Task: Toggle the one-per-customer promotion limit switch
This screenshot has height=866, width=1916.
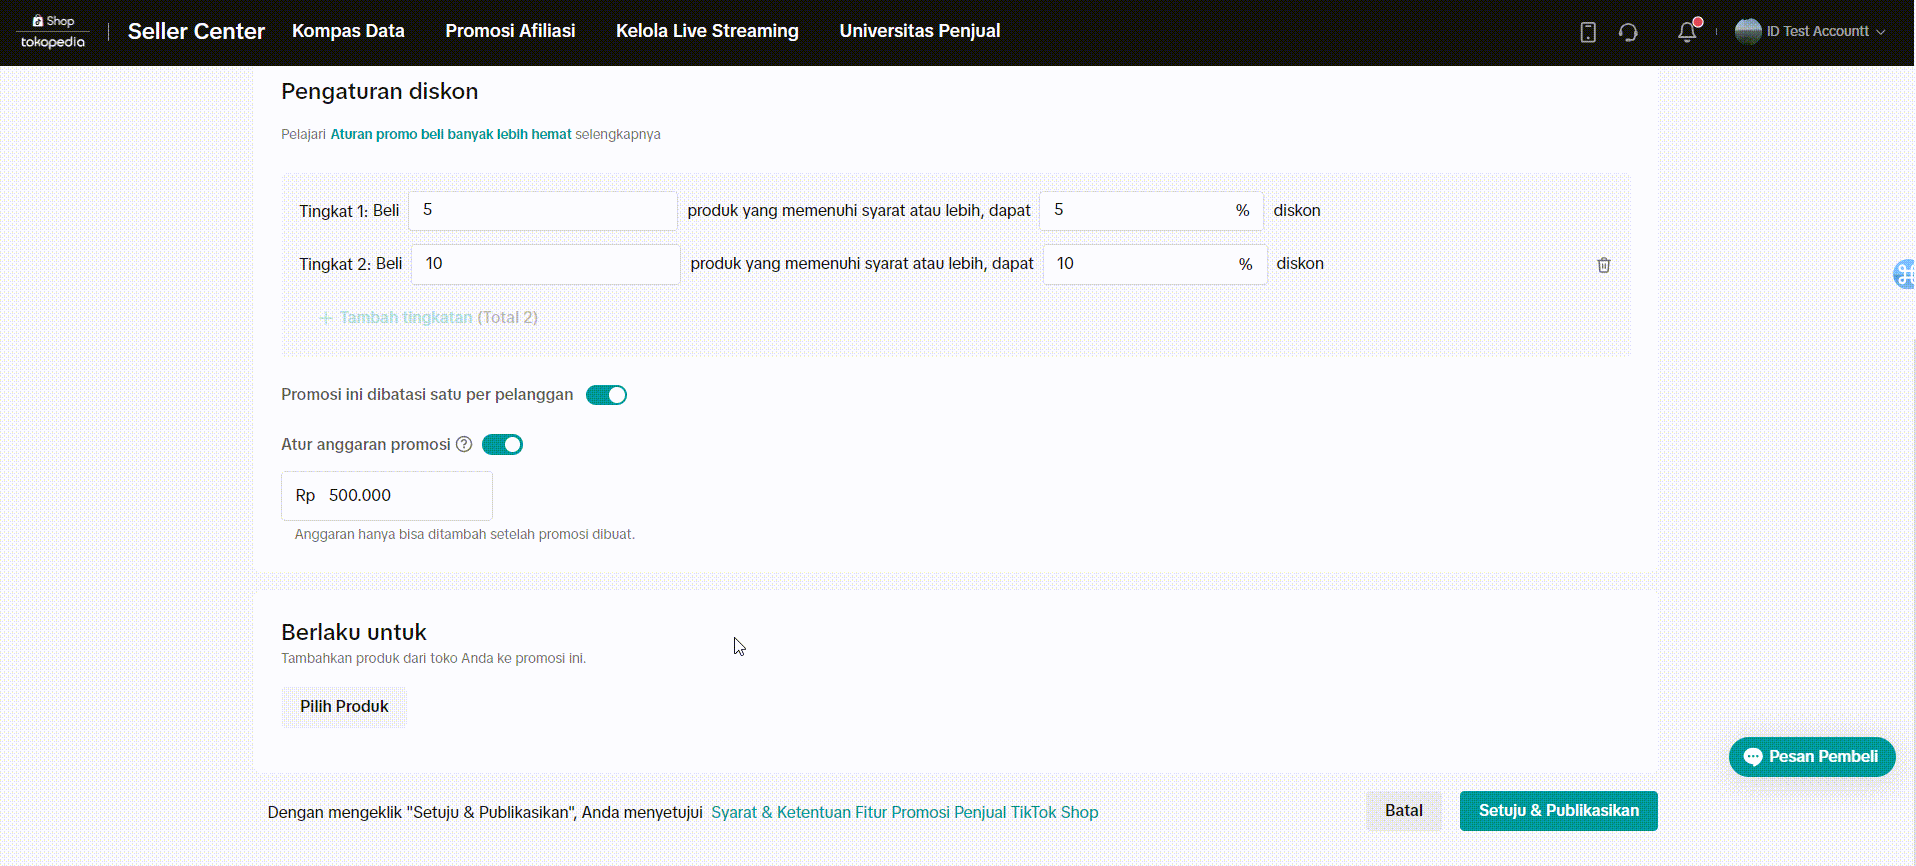Action: point(606,395)
